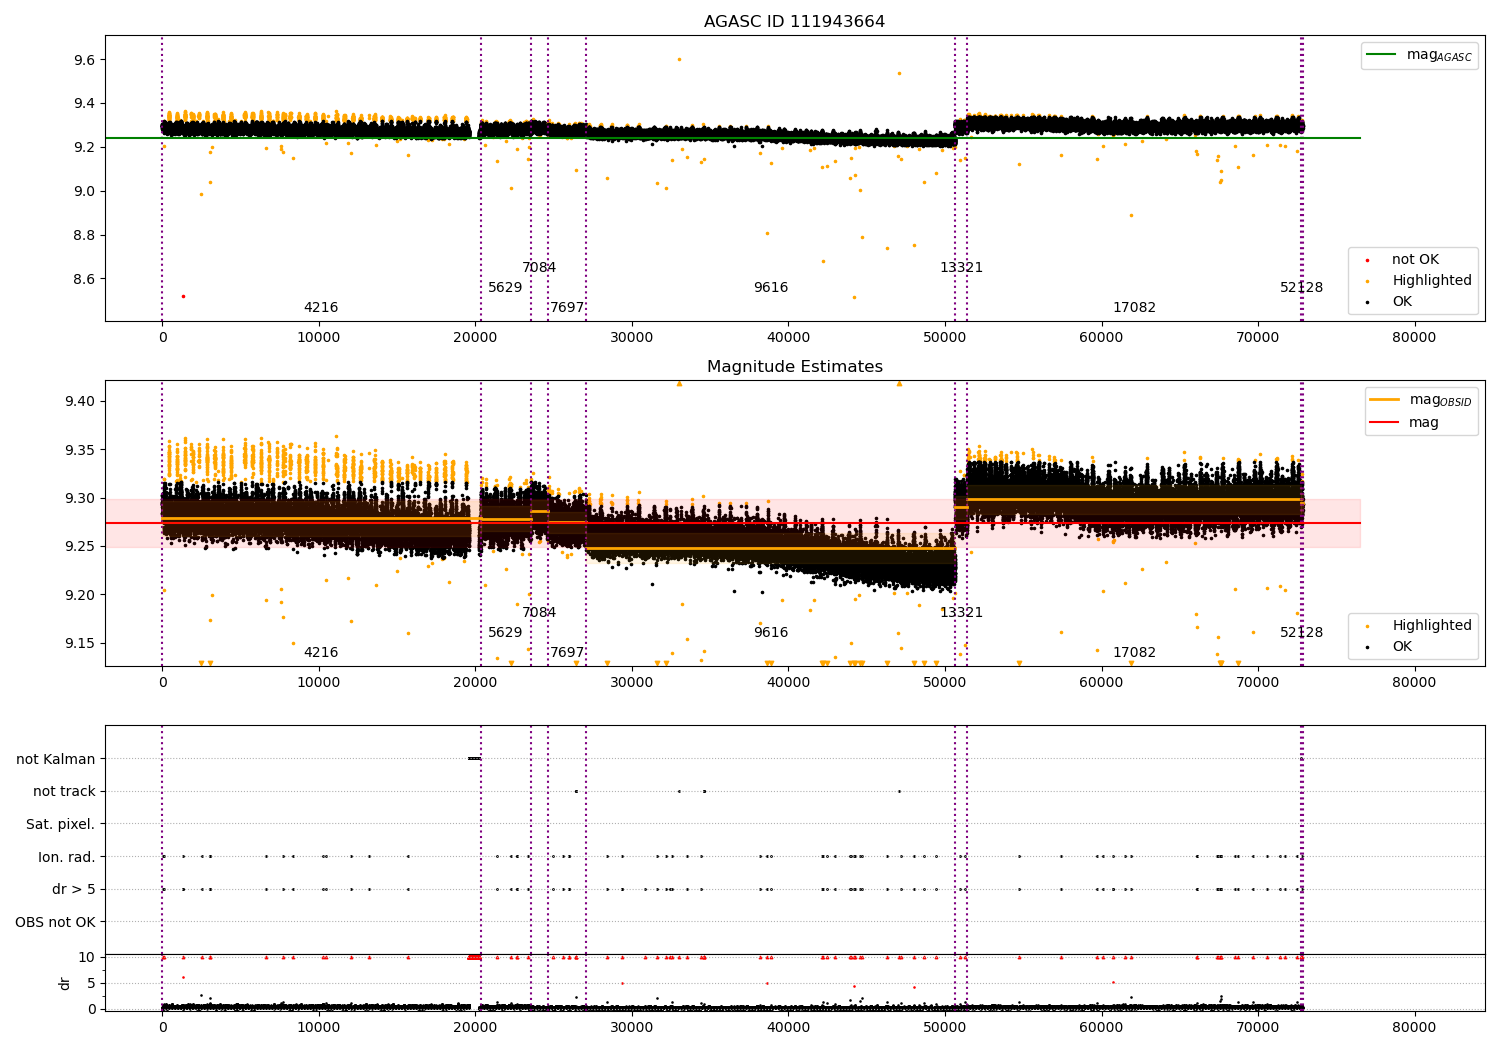Click the 9.15 y-axis tick in middle plot

pyautogui.click(x=80, y=643)
